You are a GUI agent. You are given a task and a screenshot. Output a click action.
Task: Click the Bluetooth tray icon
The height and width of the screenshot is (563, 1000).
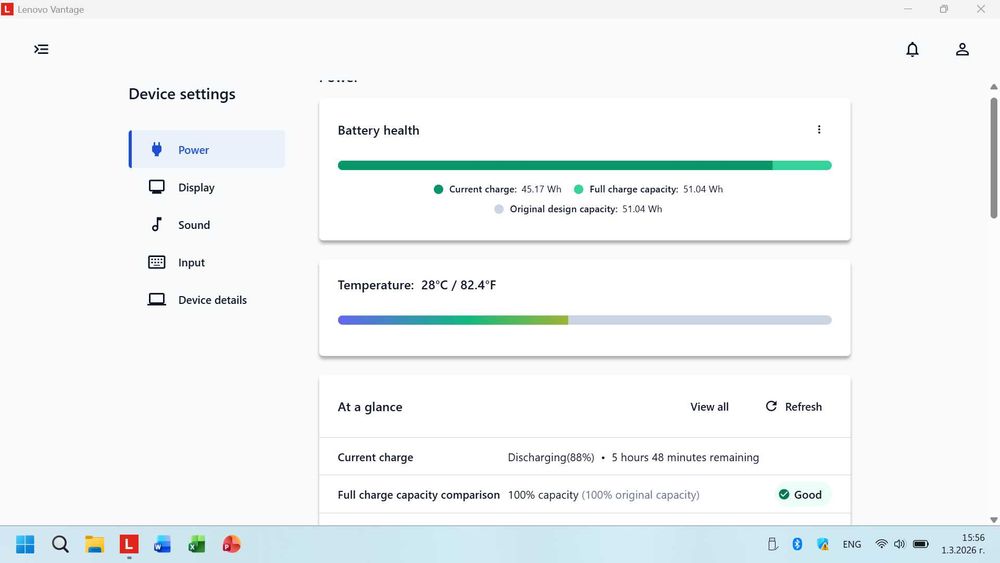pos(797,544)
